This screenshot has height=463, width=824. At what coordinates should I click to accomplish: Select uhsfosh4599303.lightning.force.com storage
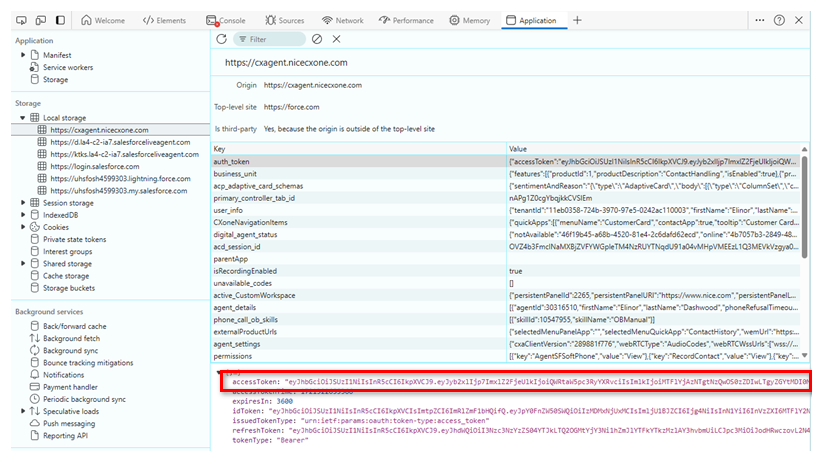(120, 179)
